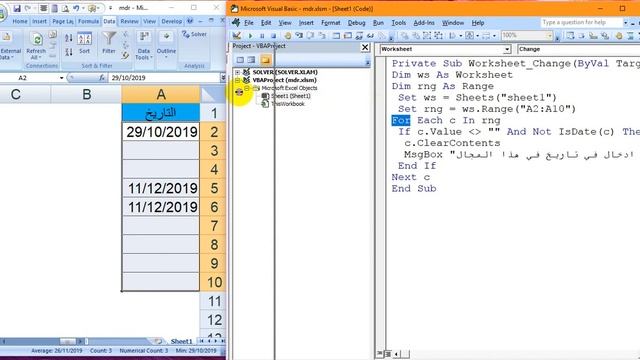Open Refresh All in Connections group
The image size is (640, 360).
tap(36, 46)
